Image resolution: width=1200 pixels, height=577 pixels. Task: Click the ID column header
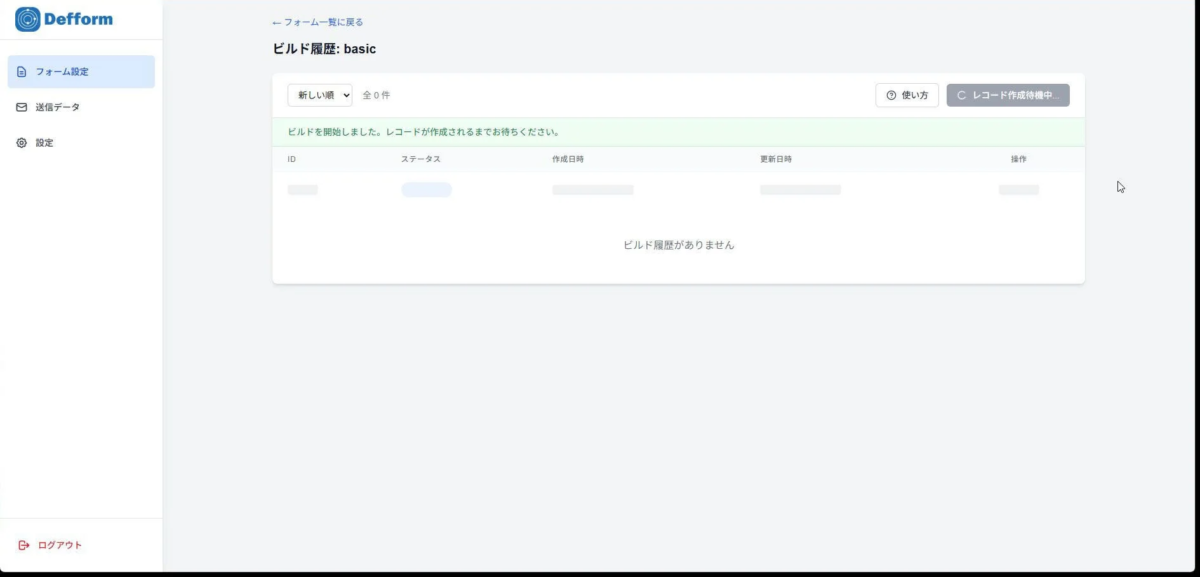pos(290,158)
